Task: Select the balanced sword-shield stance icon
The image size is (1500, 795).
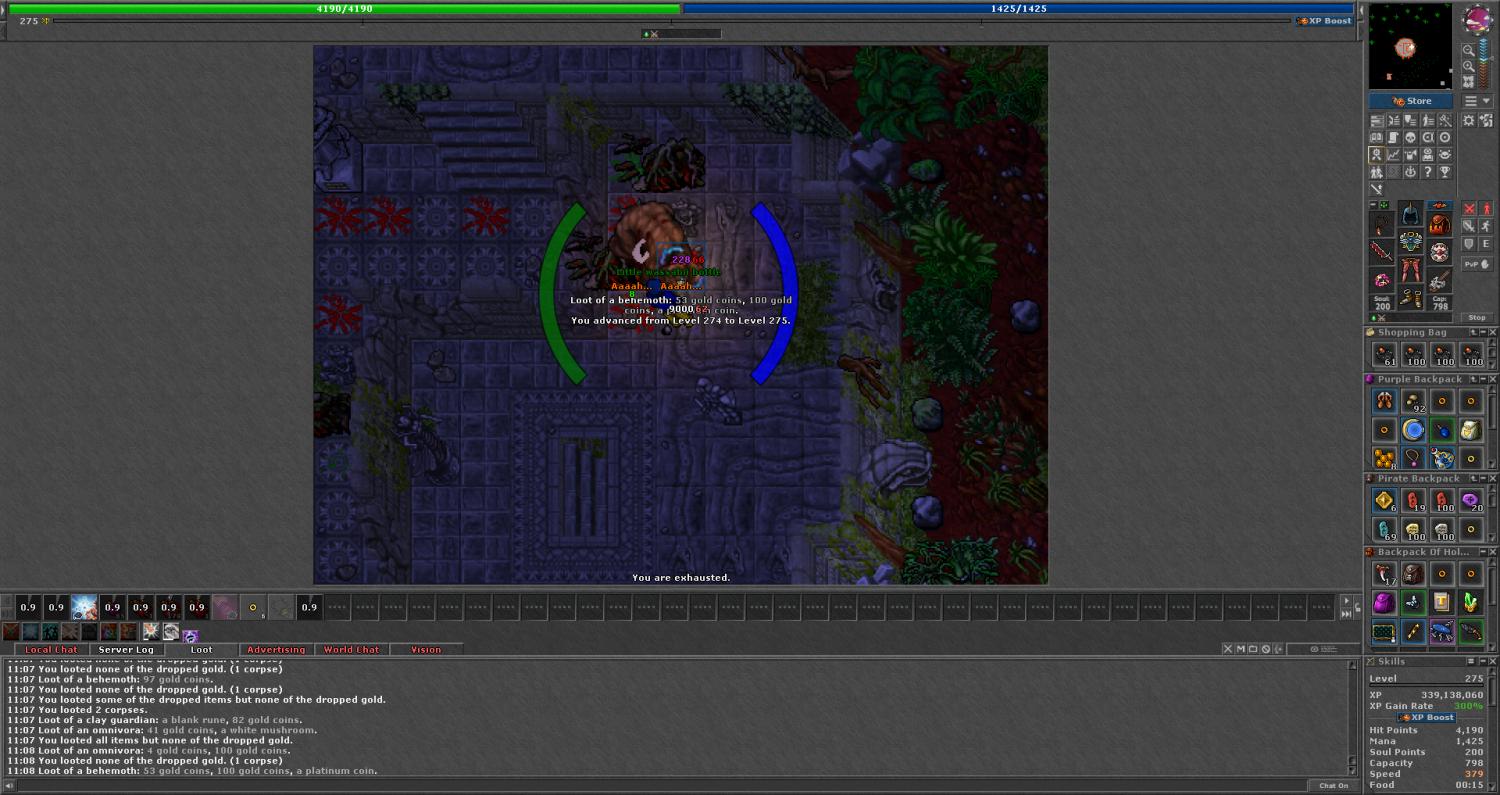Action: click(1470, 226)
